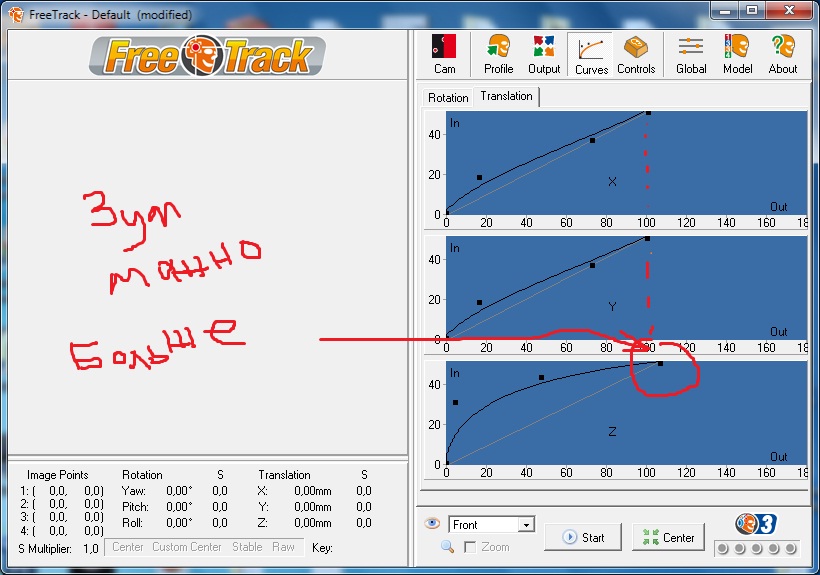Screen dimensions: 820x575
Task: Click the Start button
Action: pos(583,537)
